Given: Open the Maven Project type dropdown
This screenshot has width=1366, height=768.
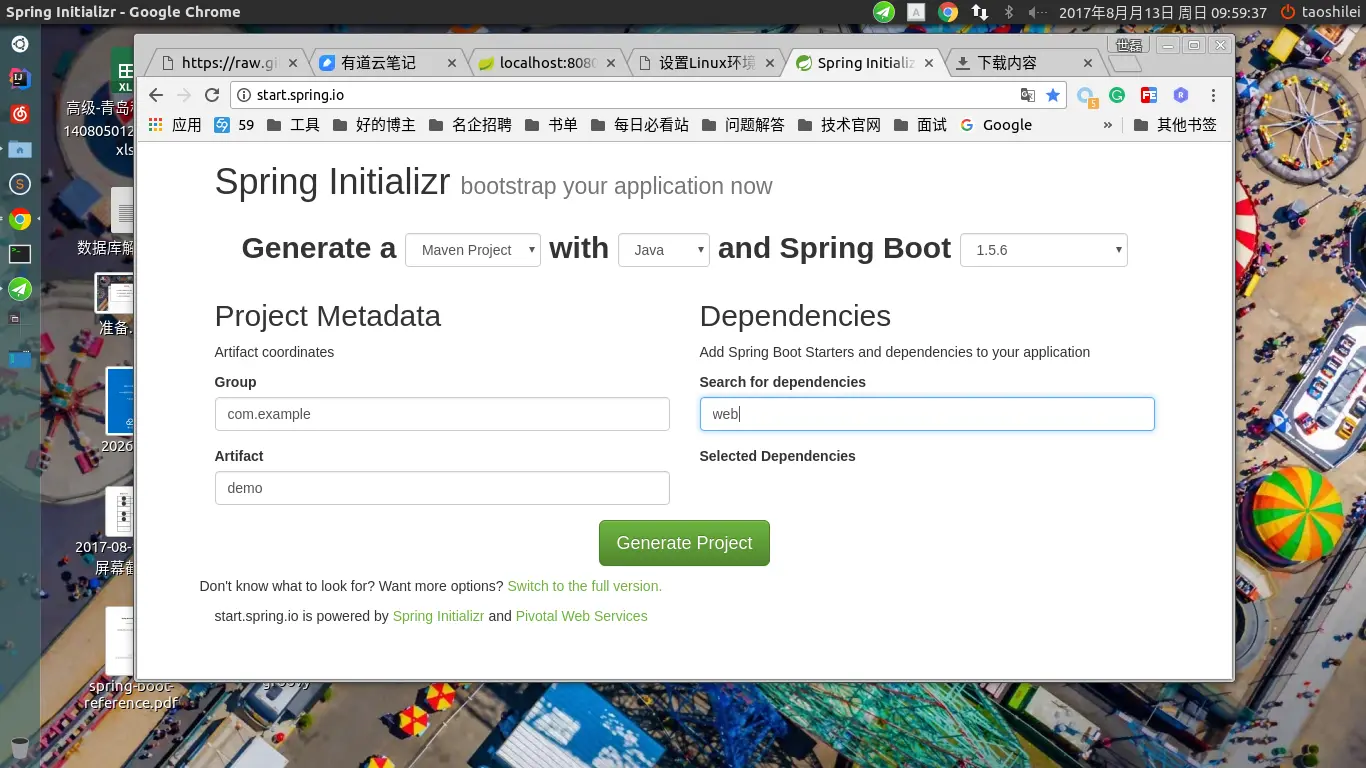Looking at the screenshot, I should click(473, 250).
